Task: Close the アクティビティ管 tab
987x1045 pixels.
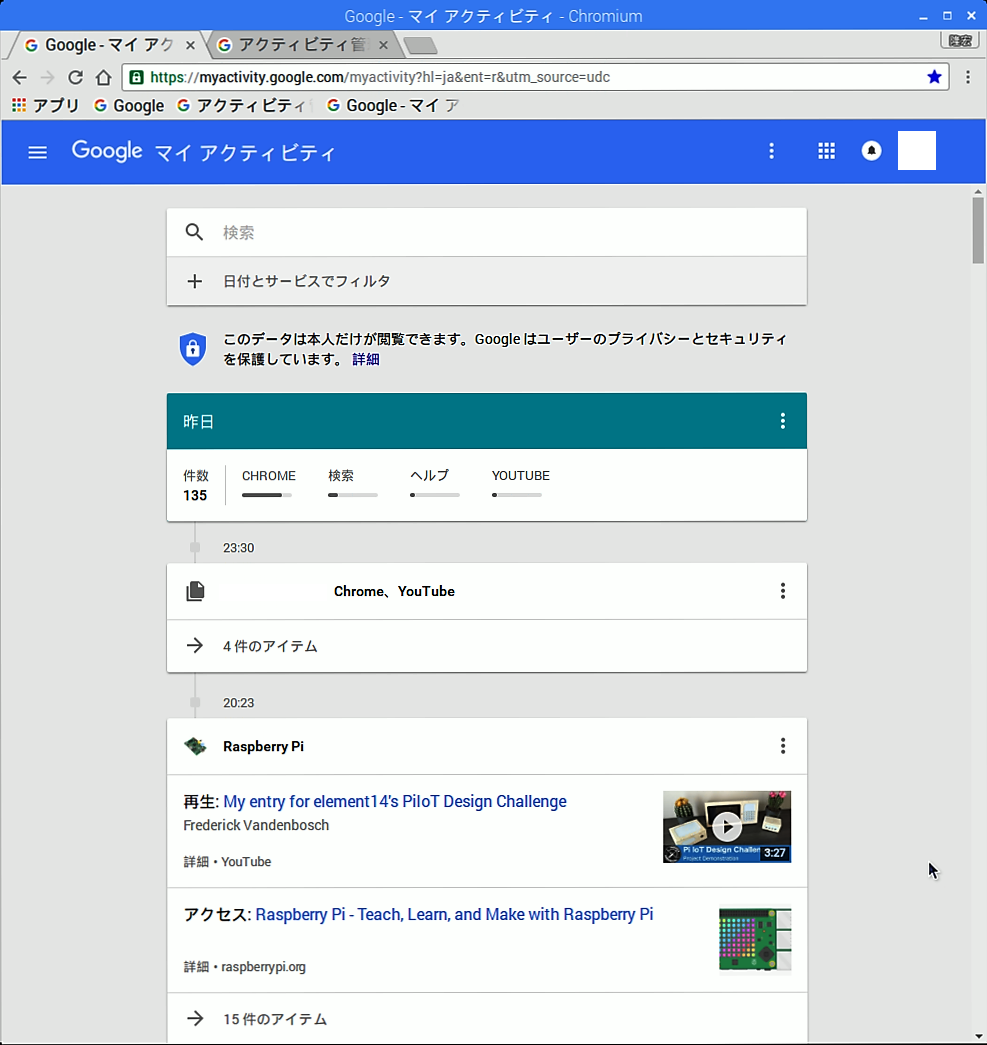Action: (383, 45)
